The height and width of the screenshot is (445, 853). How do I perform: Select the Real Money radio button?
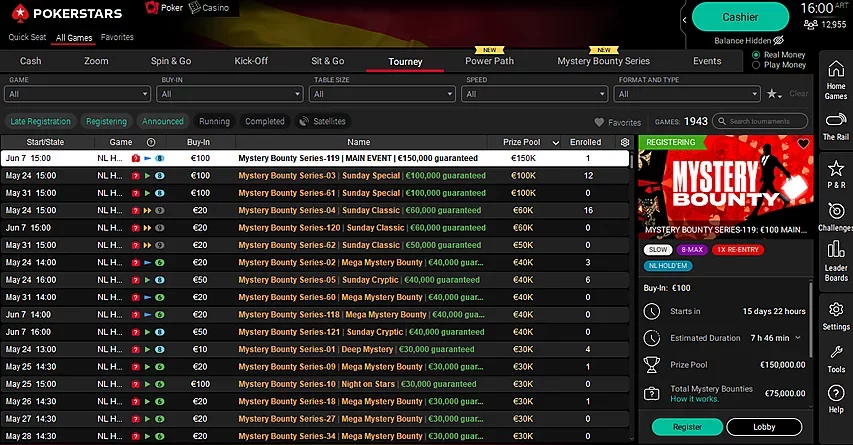tap(756, 54)
